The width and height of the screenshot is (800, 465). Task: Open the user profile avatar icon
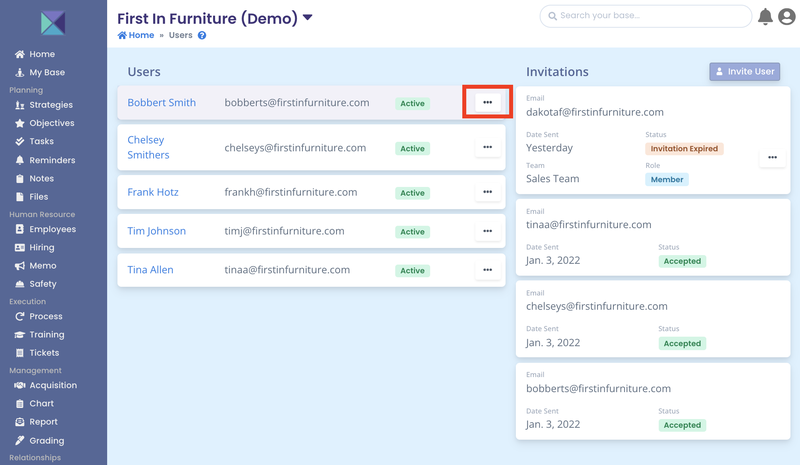(x=787, y=17)
